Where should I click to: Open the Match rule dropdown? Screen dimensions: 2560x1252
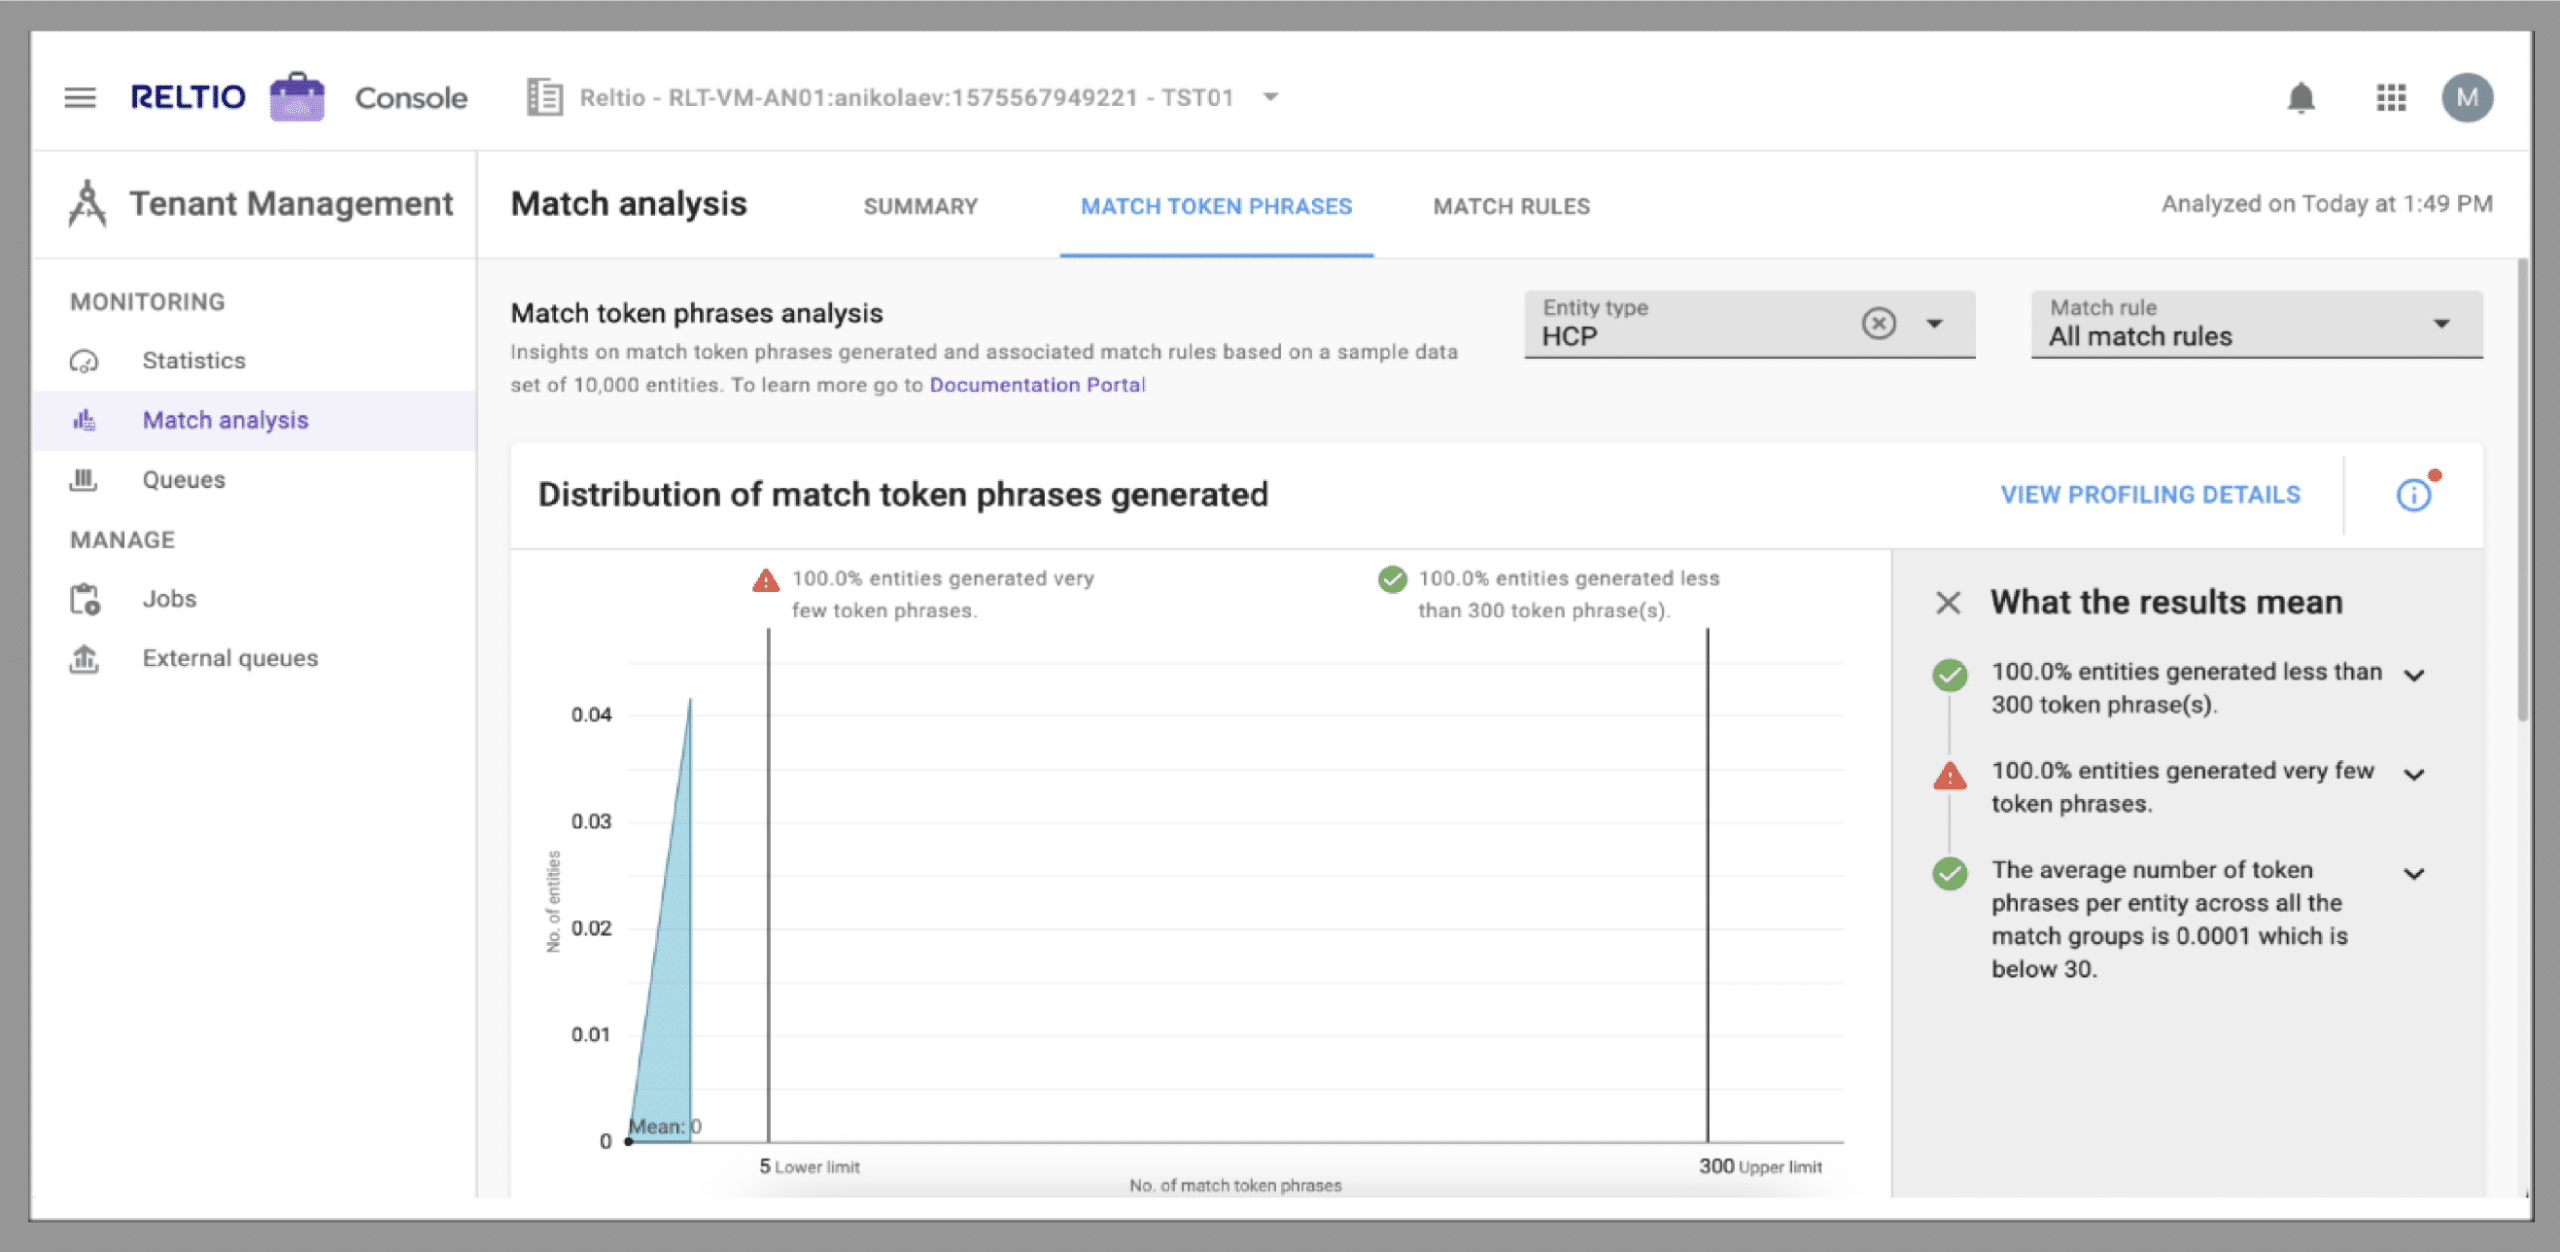(x=2256, y=323)
